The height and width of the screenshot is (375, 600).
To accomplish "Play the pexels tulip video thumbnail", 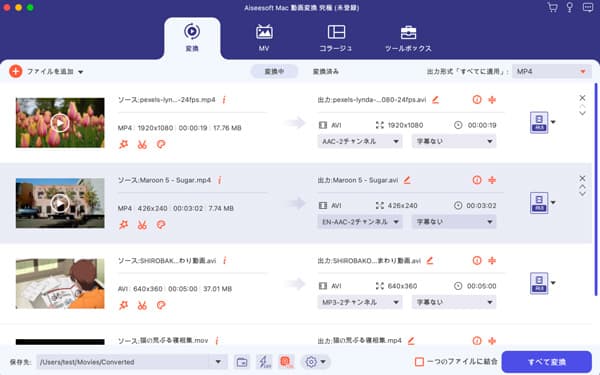I will pyautogui.click(x=60, y=123).
